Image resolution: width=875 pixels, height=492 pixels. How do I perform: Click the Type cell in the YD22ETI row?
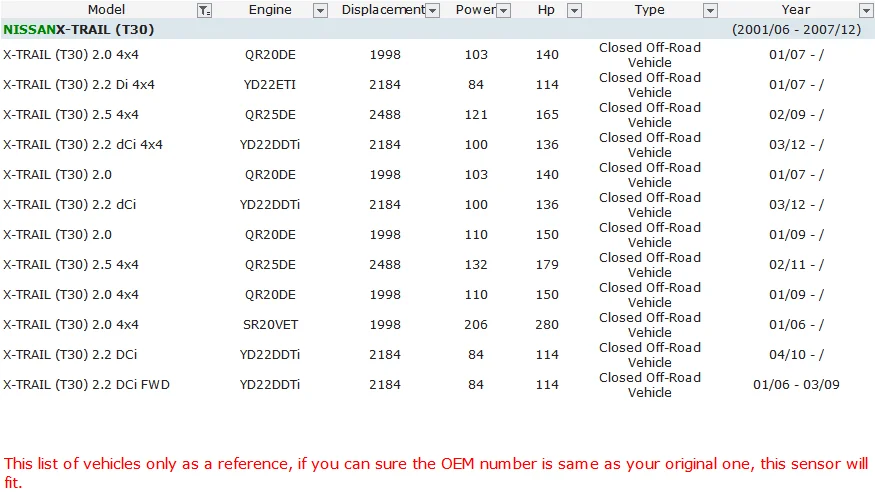[650, 85]
